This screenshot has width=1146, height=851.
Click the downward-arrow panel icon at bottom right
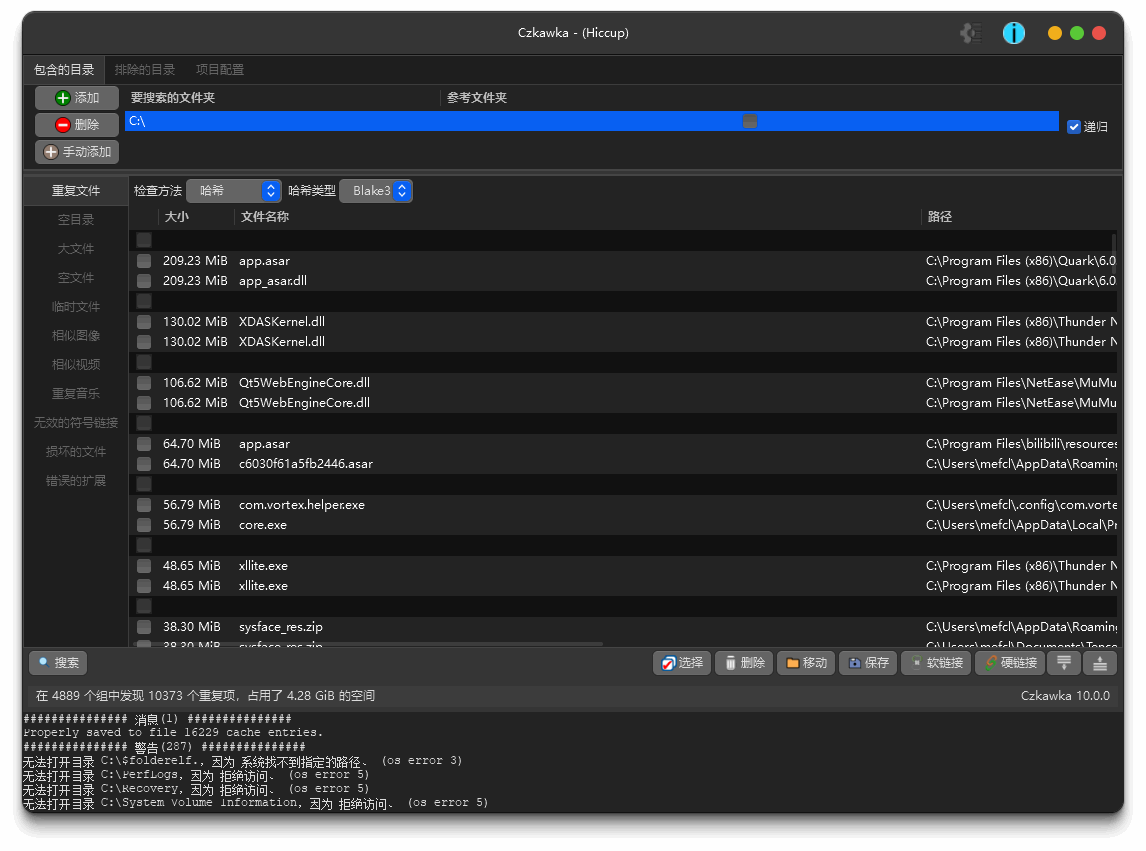1100,663
